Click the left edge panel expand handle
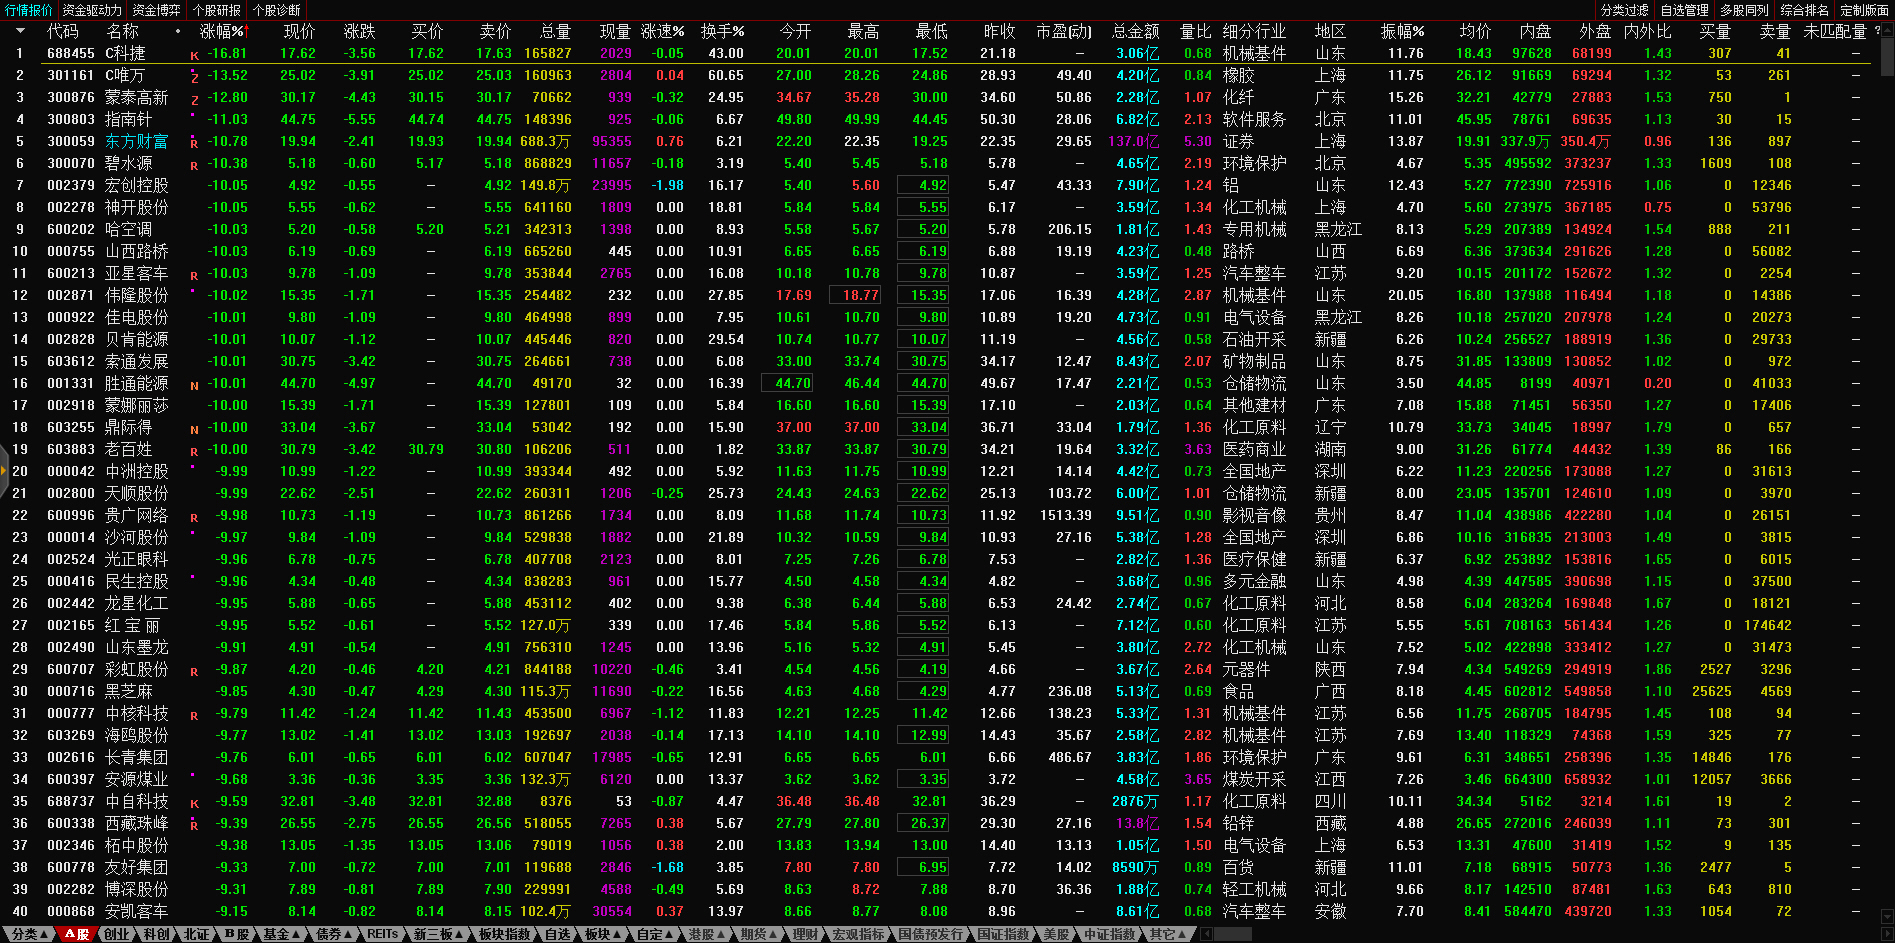The height and width of the screenshot is (943, 1895). pyautogui.click(x=4, y=472)
